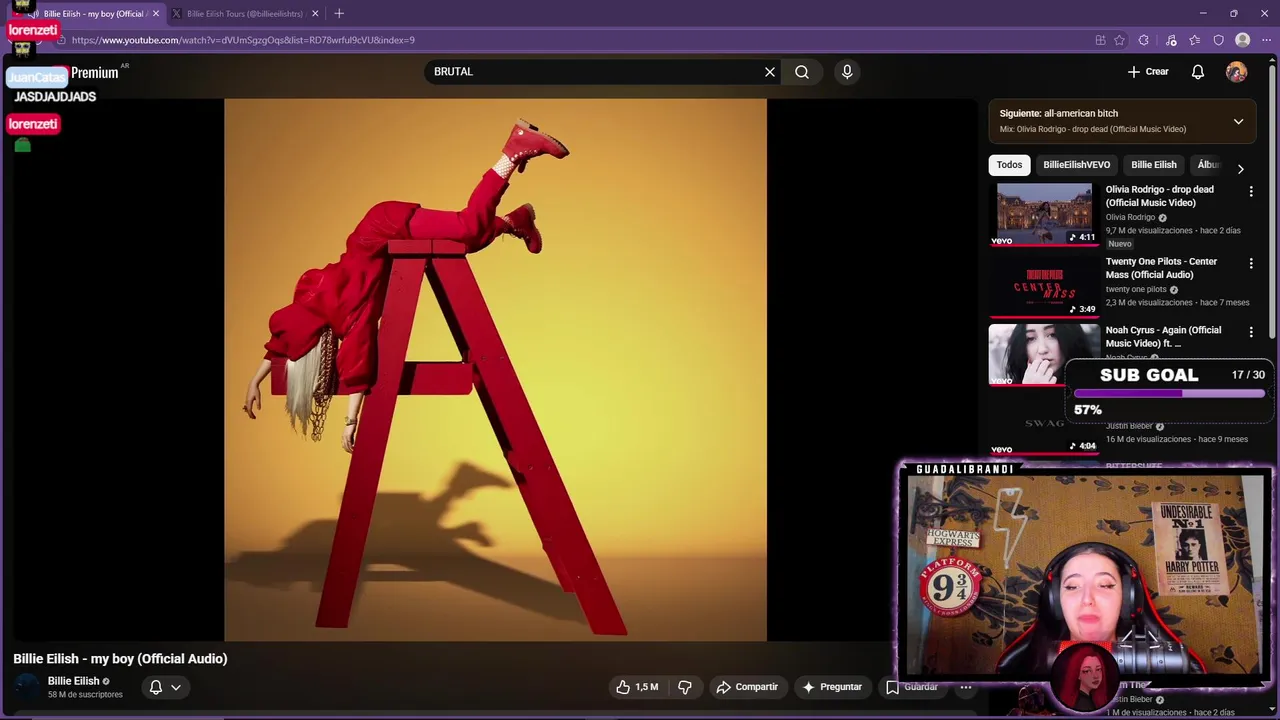Close the Billie Eilish Tours tab
This screenshot has width=1280, height=720.
click(315, 14)
